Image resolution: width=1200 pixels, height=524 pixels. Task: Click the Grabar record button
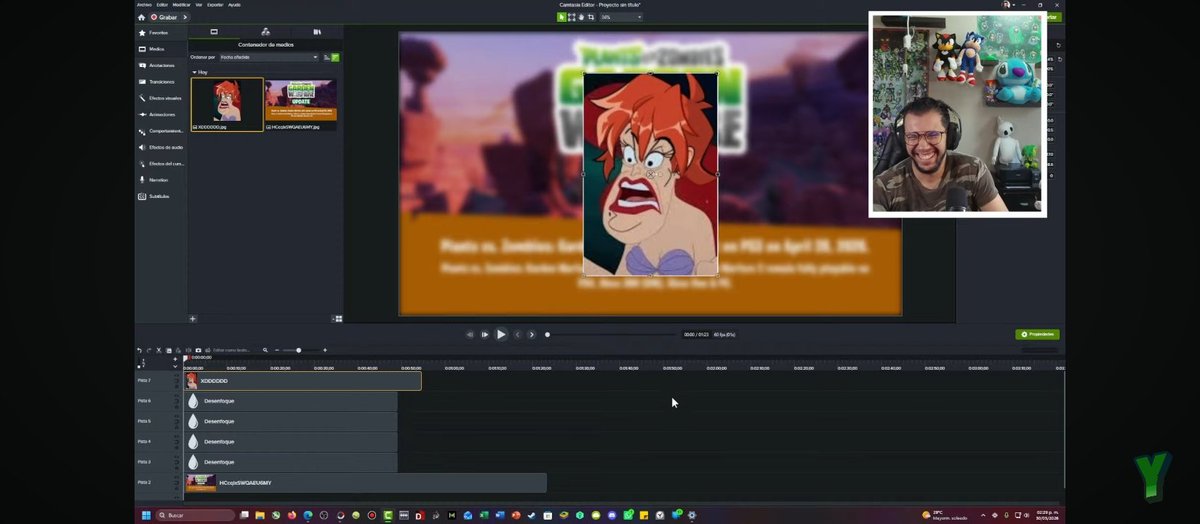pyautogui.click(x=163, y=17)
